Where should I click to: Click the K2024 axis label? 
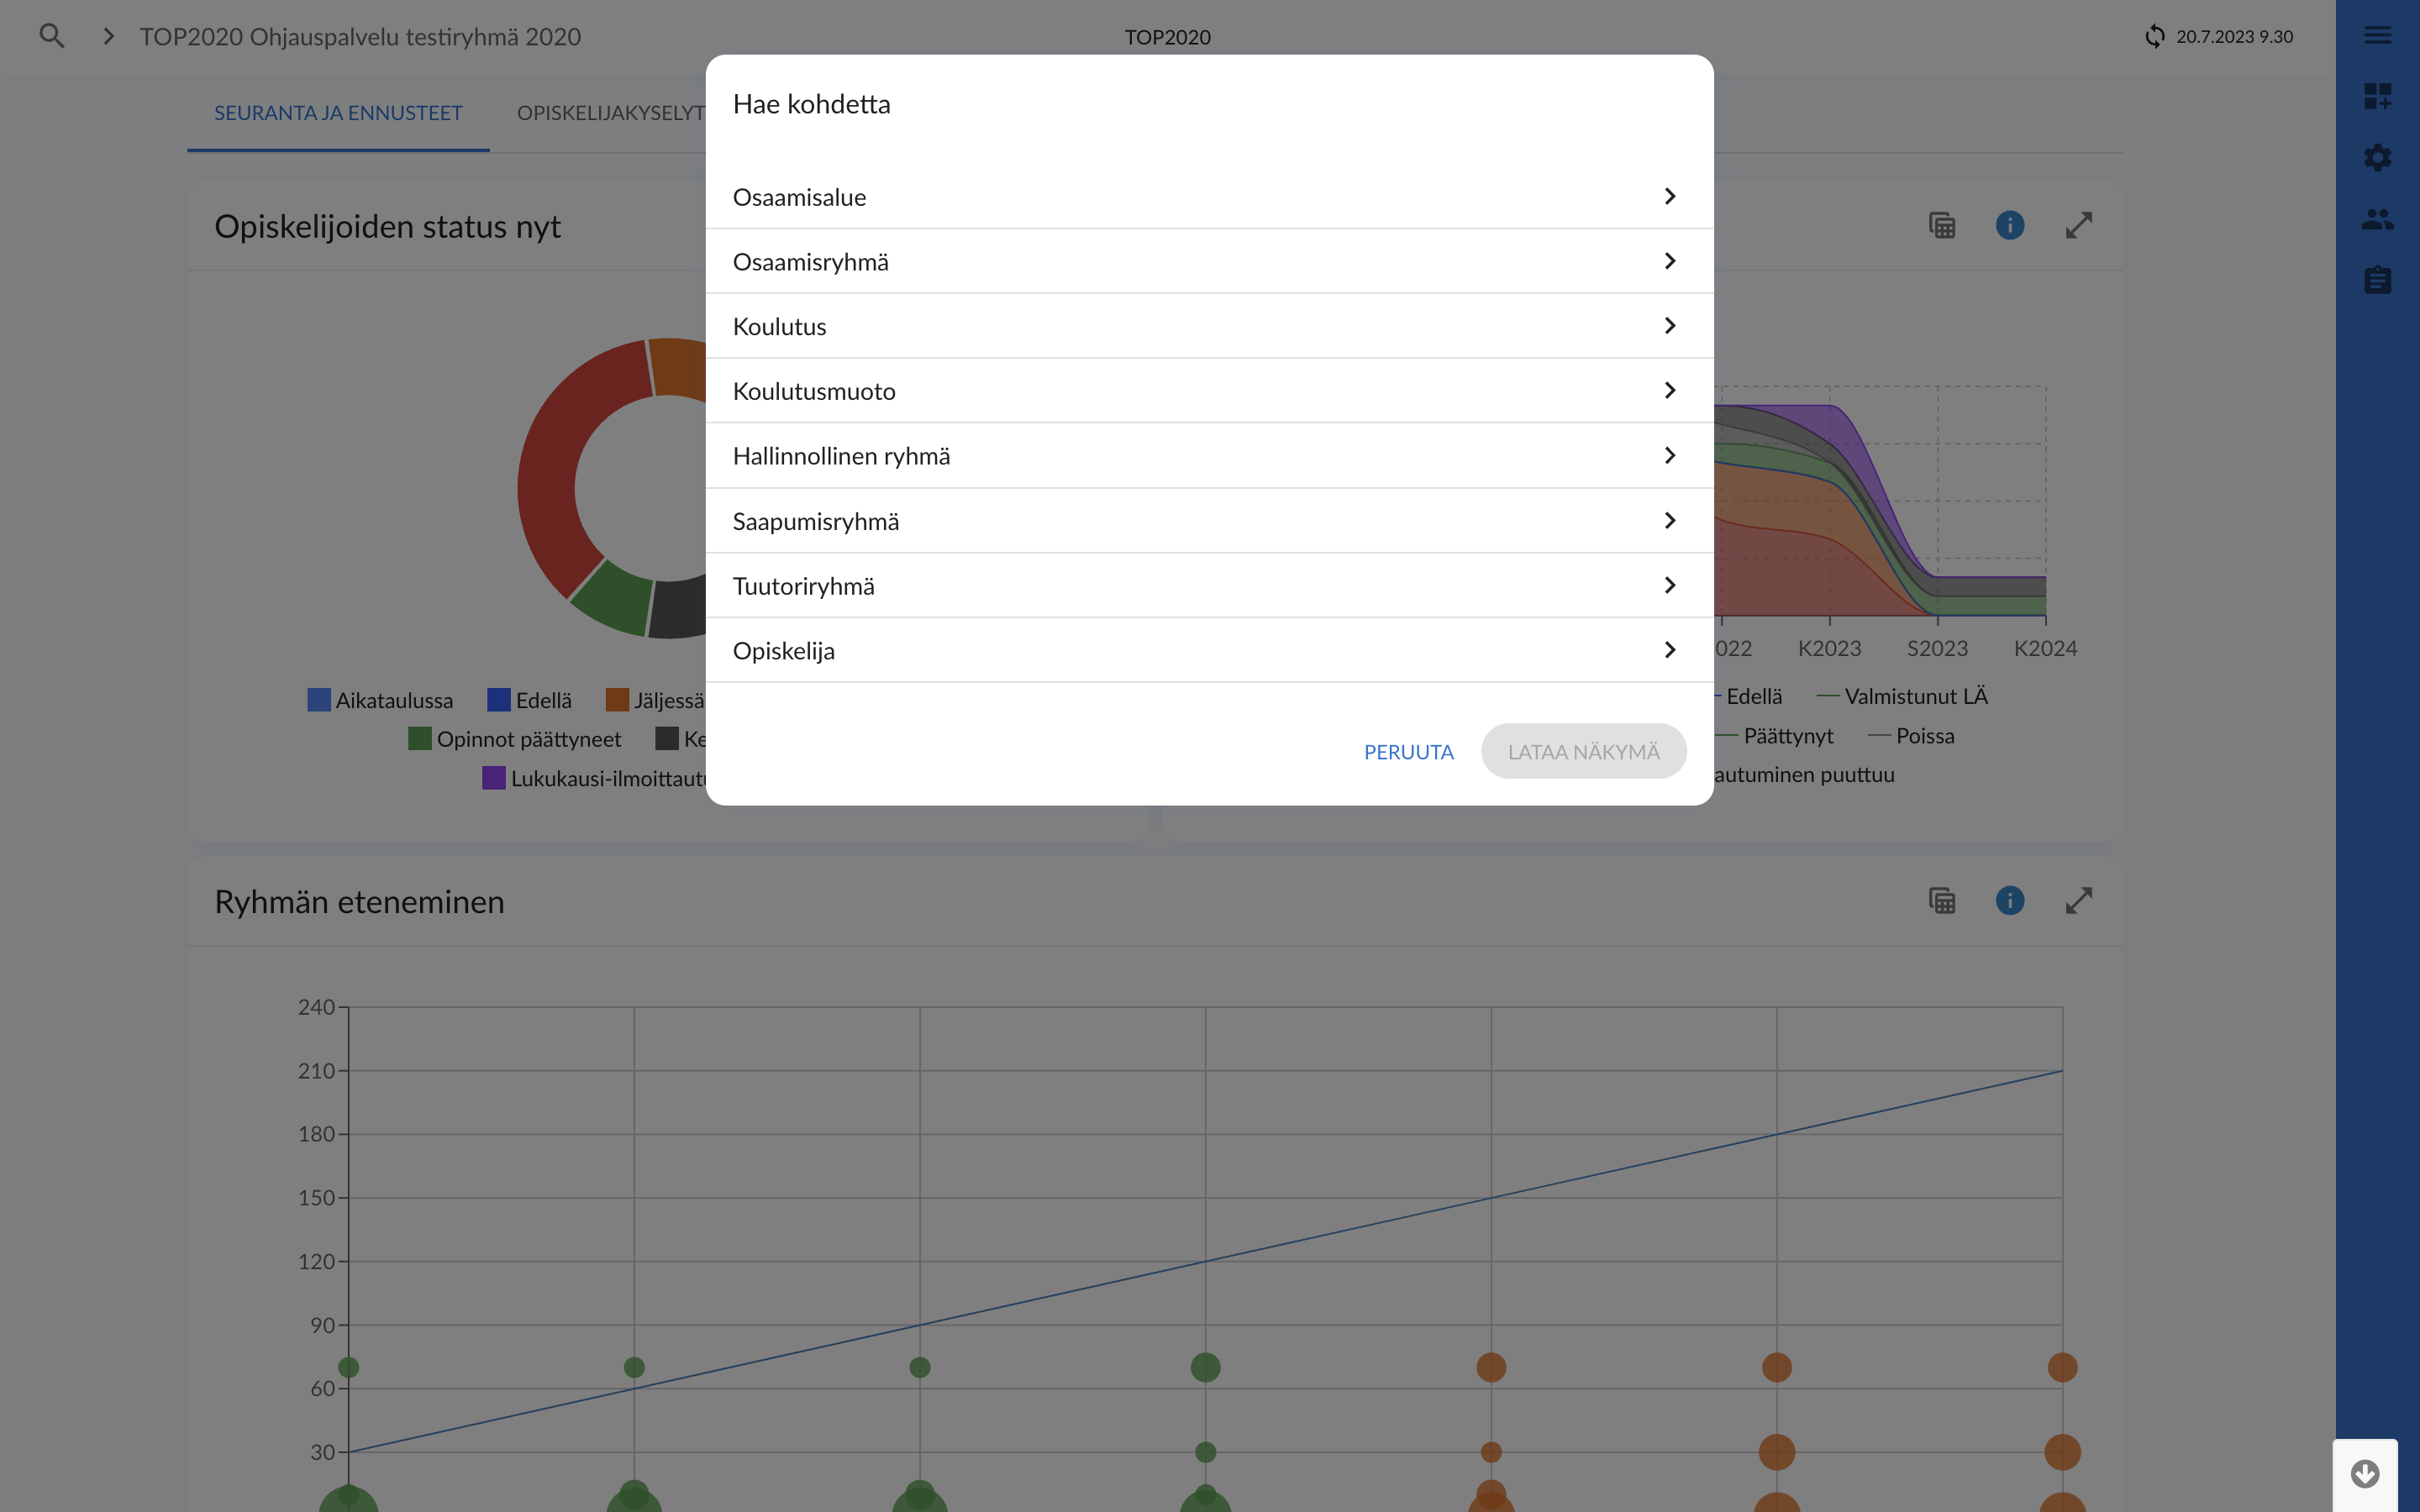click(x=2045, y=648)
